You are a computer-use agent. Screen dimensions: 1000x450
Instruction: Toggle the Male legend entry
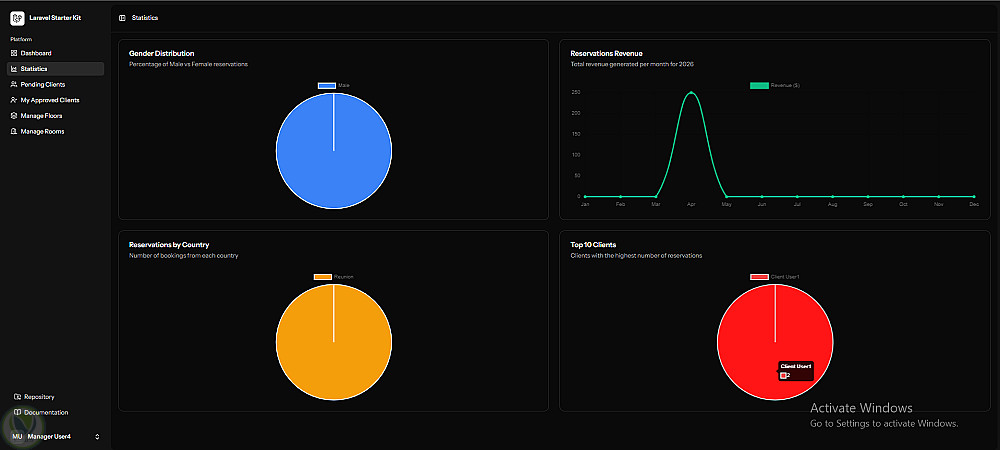[x=334, y=85]
